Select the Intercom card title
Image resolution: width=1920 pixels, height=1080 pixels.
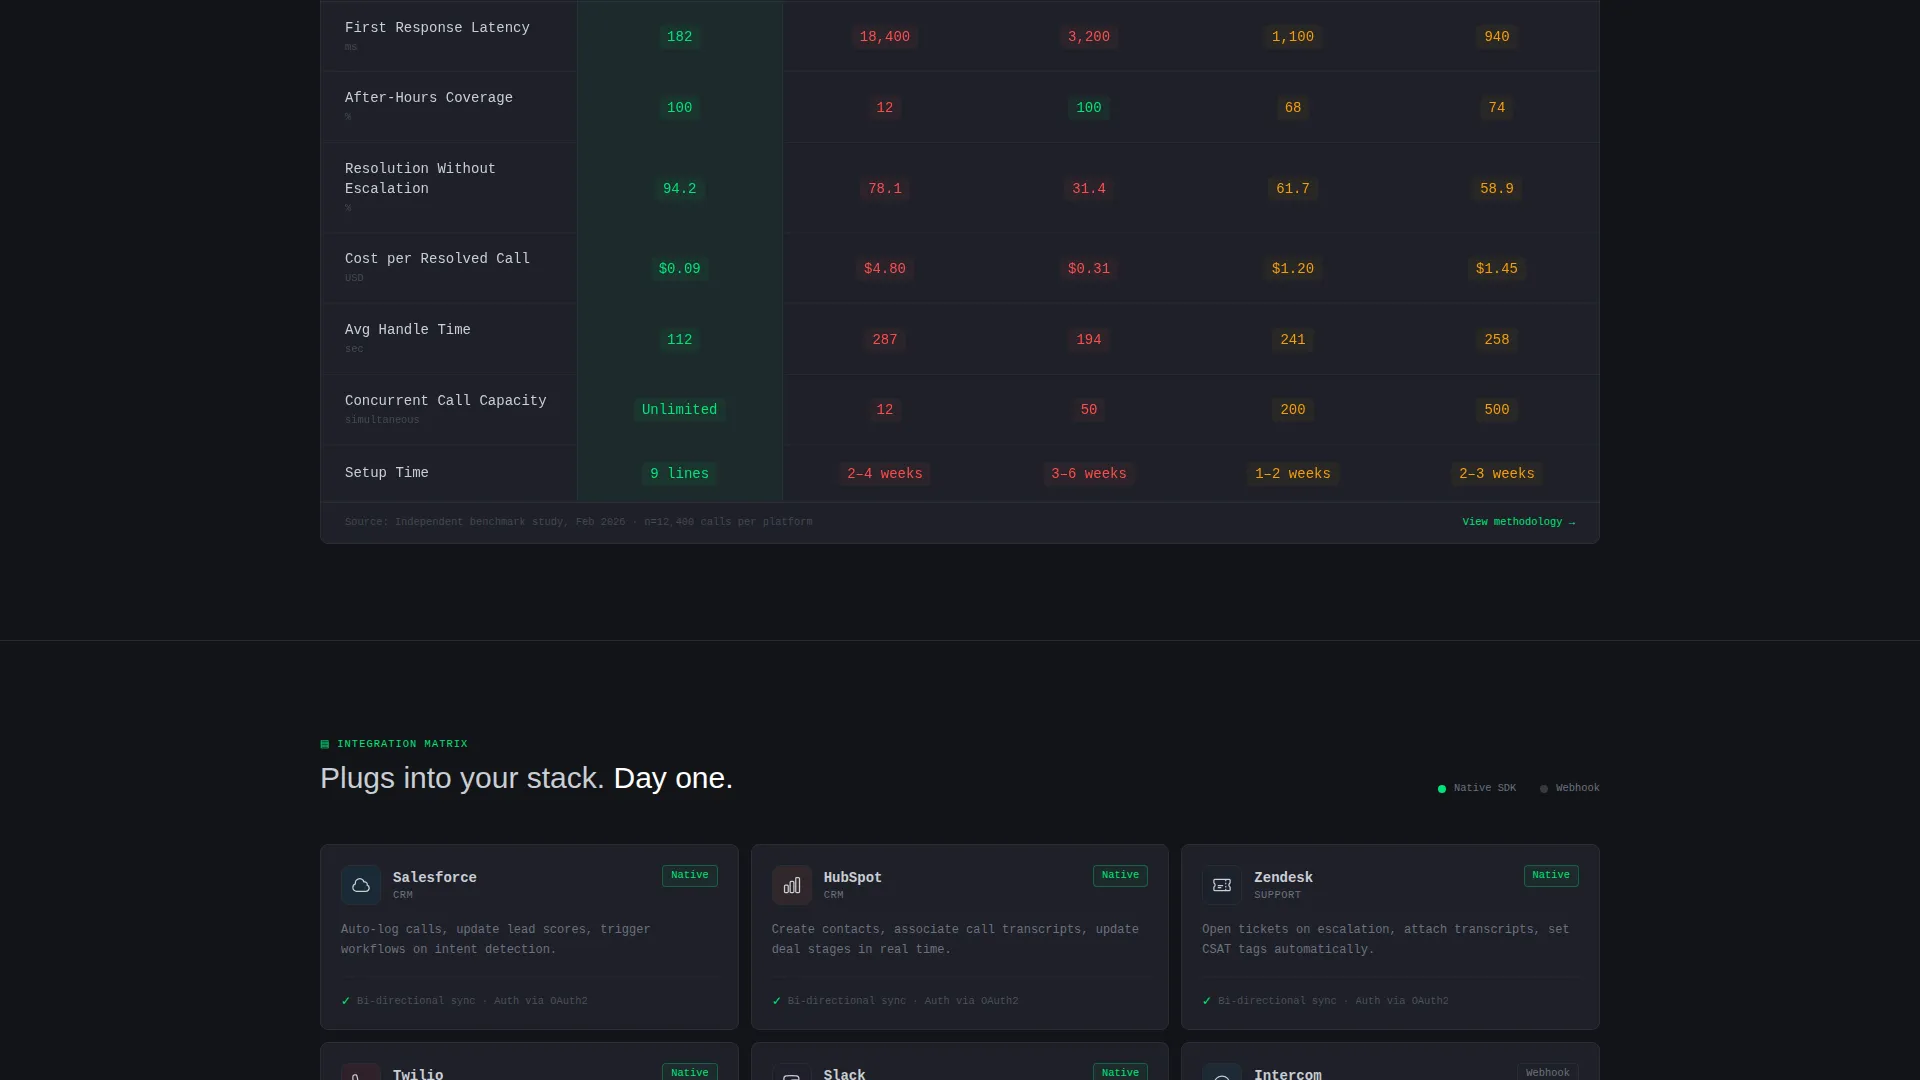point(1287,1074)
